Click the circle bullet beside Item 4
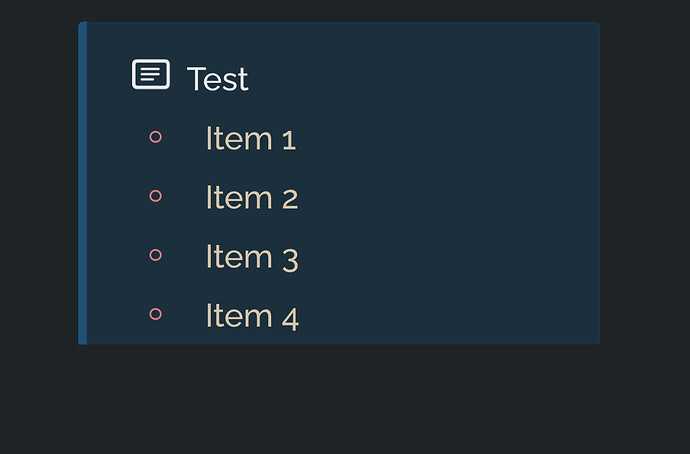This screenshot has width=690, height=454. 155,314
